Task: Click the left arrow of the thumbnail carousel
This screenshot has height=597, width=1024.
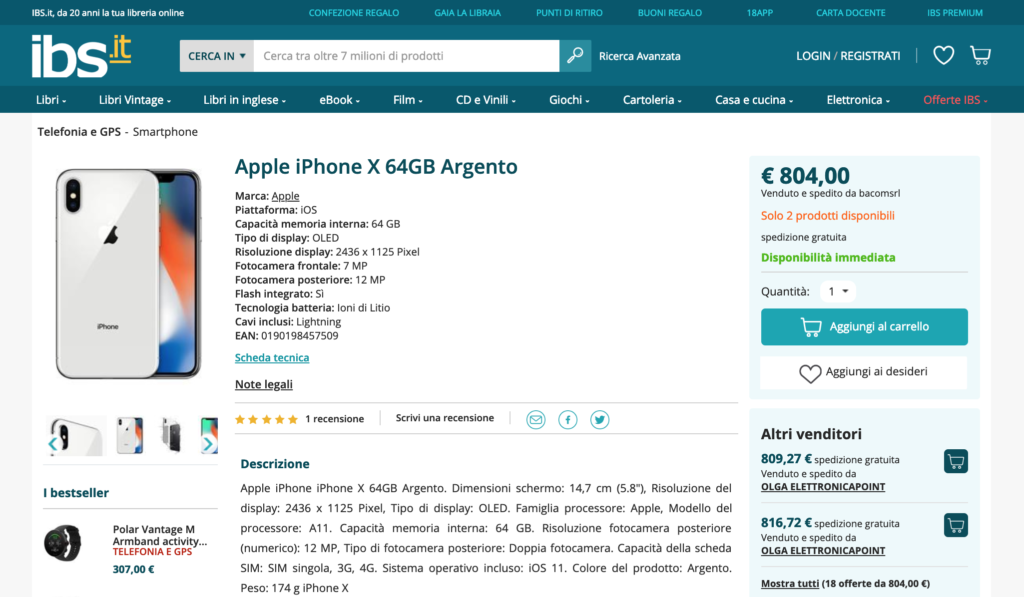Action: pos(52,442)
